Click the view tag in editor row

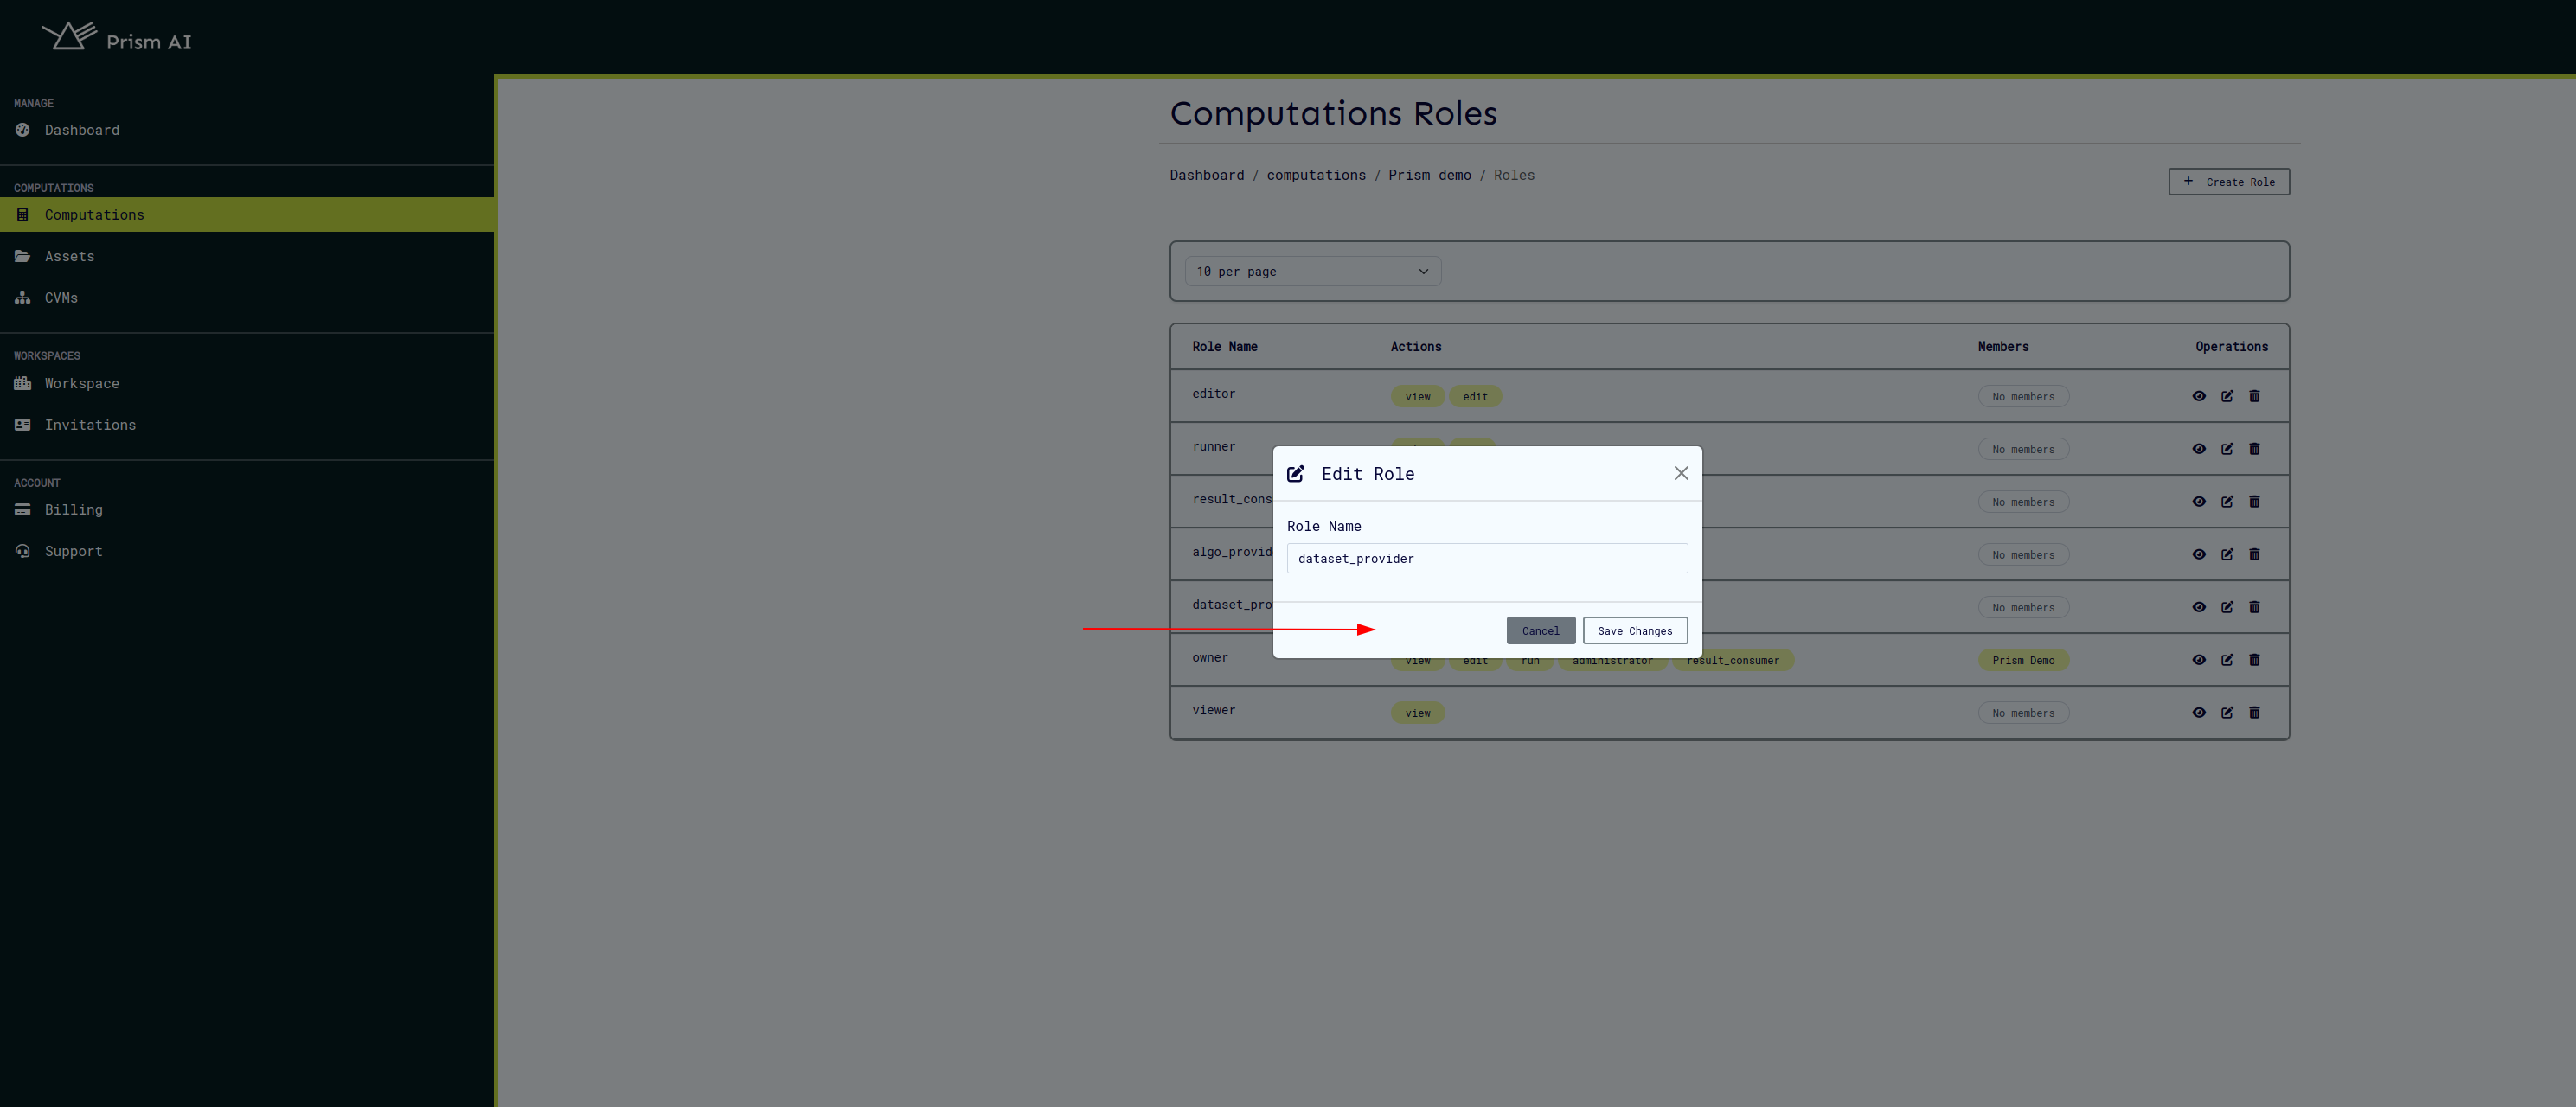click(x=1417, y=397)
